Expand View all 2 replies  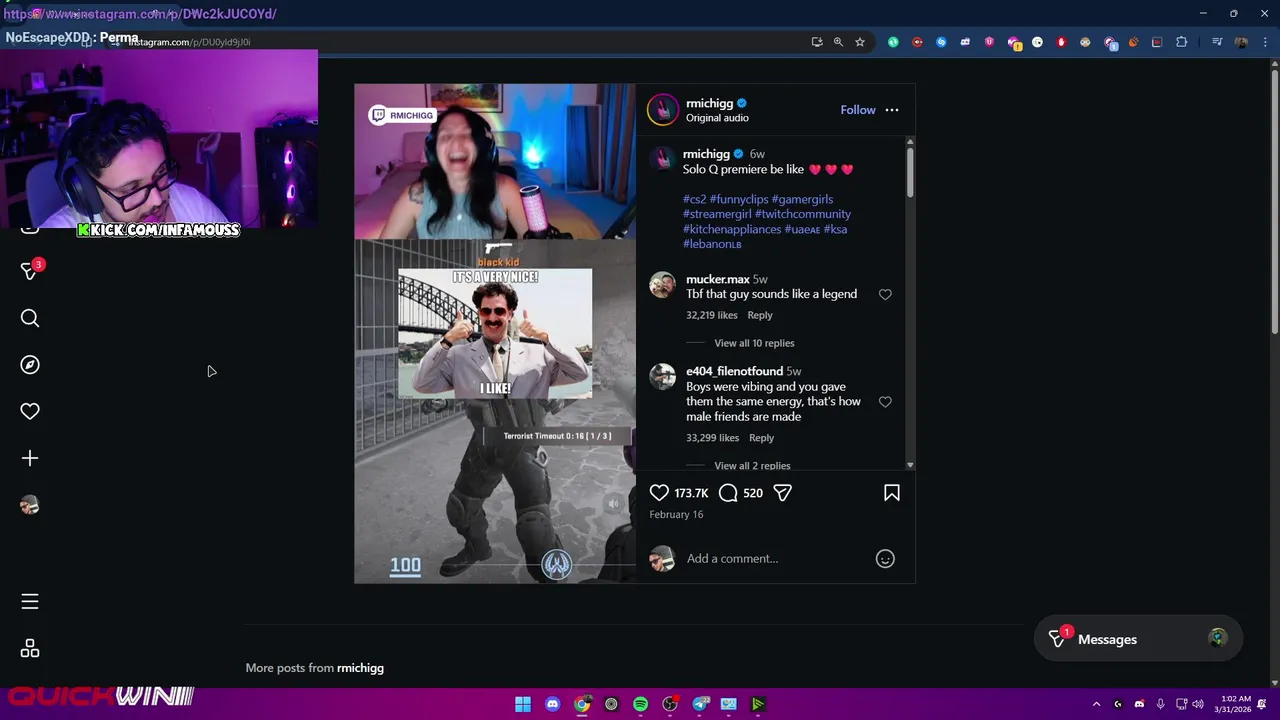tap(752, 466)
